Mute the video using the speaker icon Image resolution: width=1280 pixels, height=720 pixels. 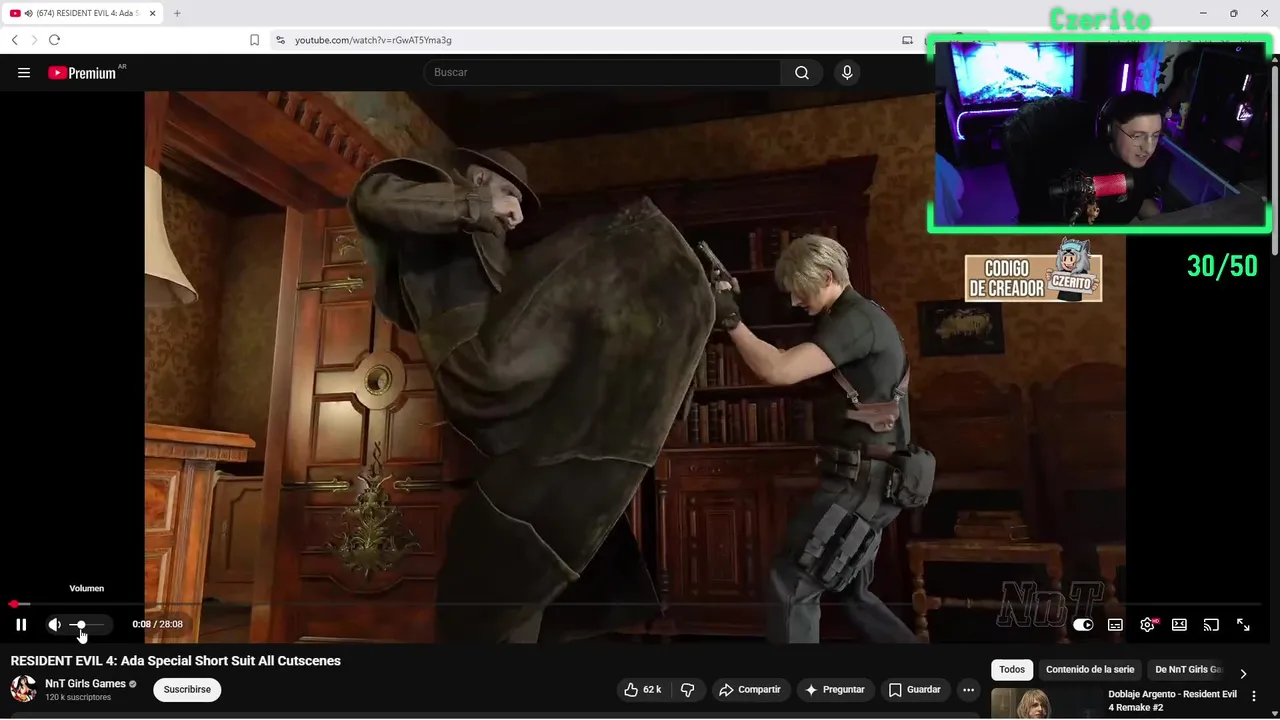click(55, 624)
